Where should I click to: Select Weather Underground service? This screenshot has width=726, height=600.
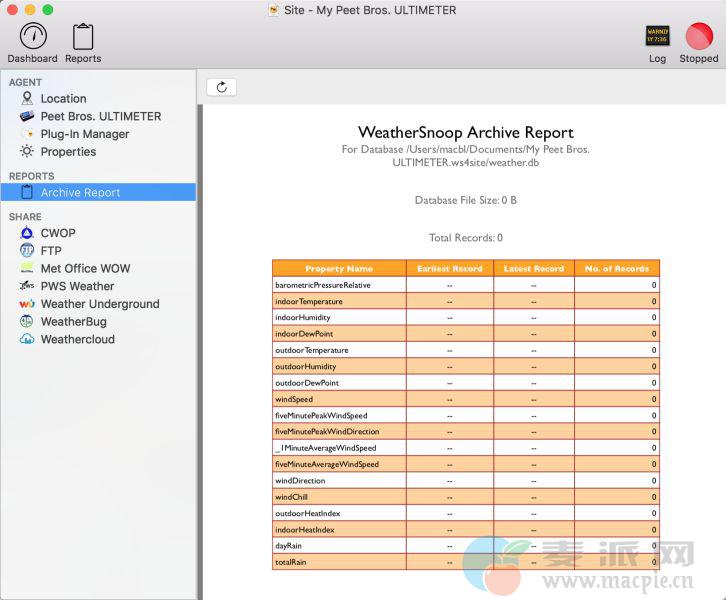(99, 304)
